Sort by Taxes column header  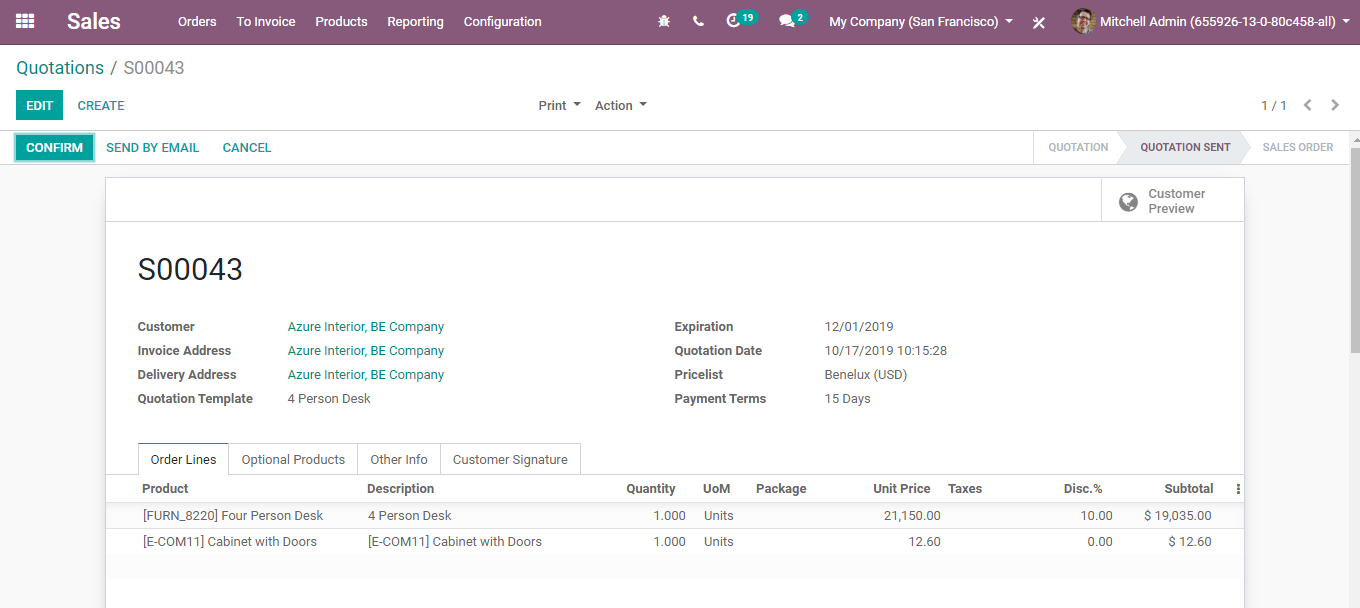coord(965,489)
